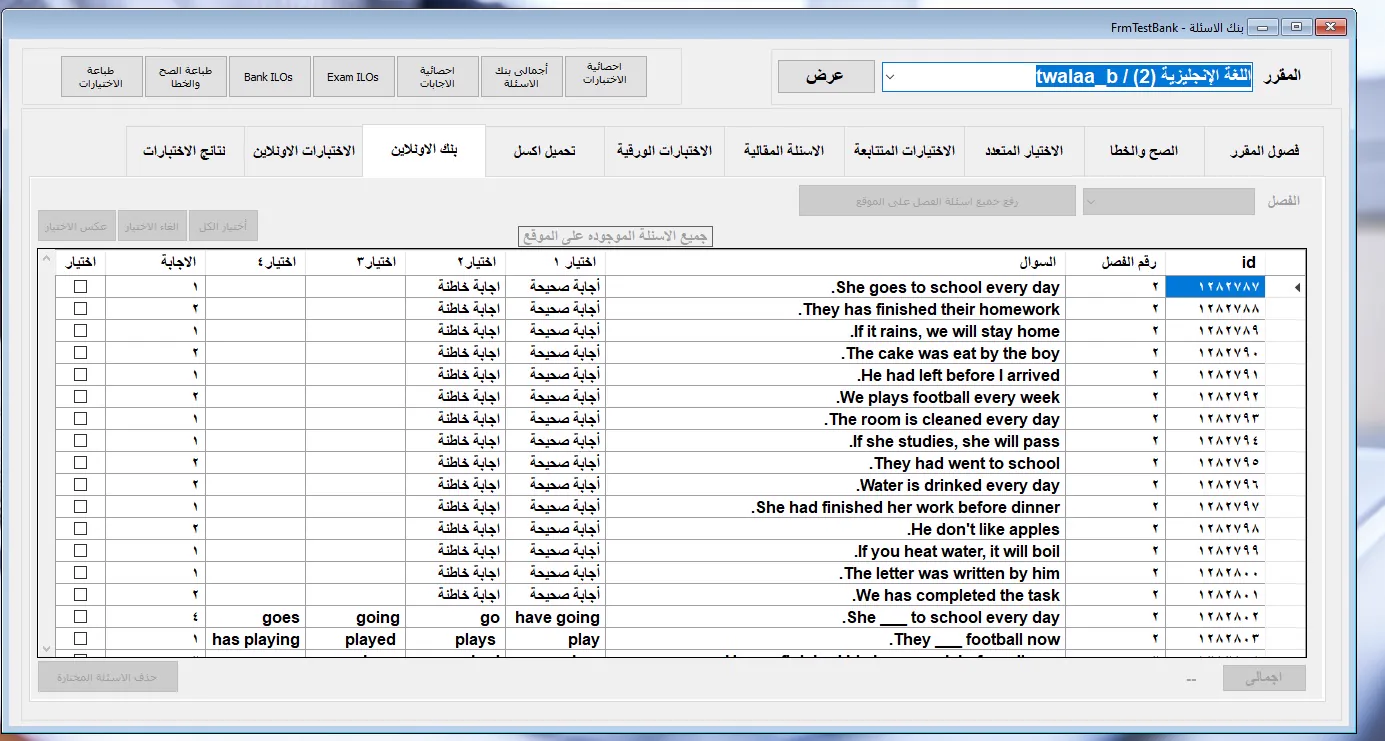Click the السوال column header

836,262
